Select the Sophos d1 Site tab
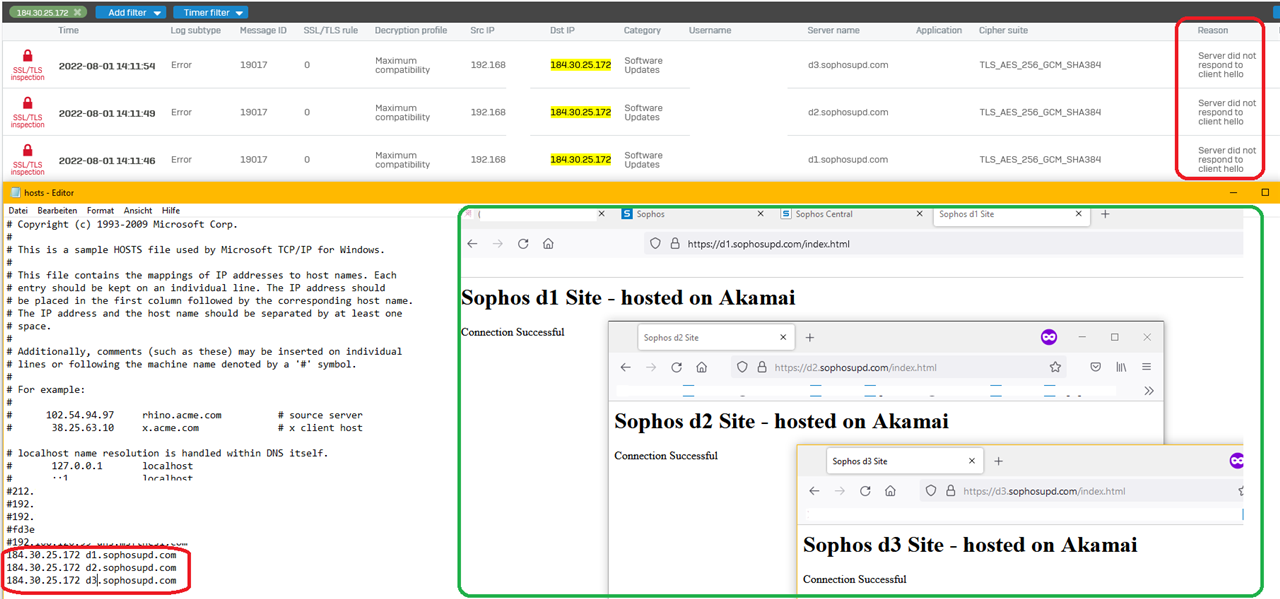The width and height of the screenshot is (1280, 599). (1012, 214)
